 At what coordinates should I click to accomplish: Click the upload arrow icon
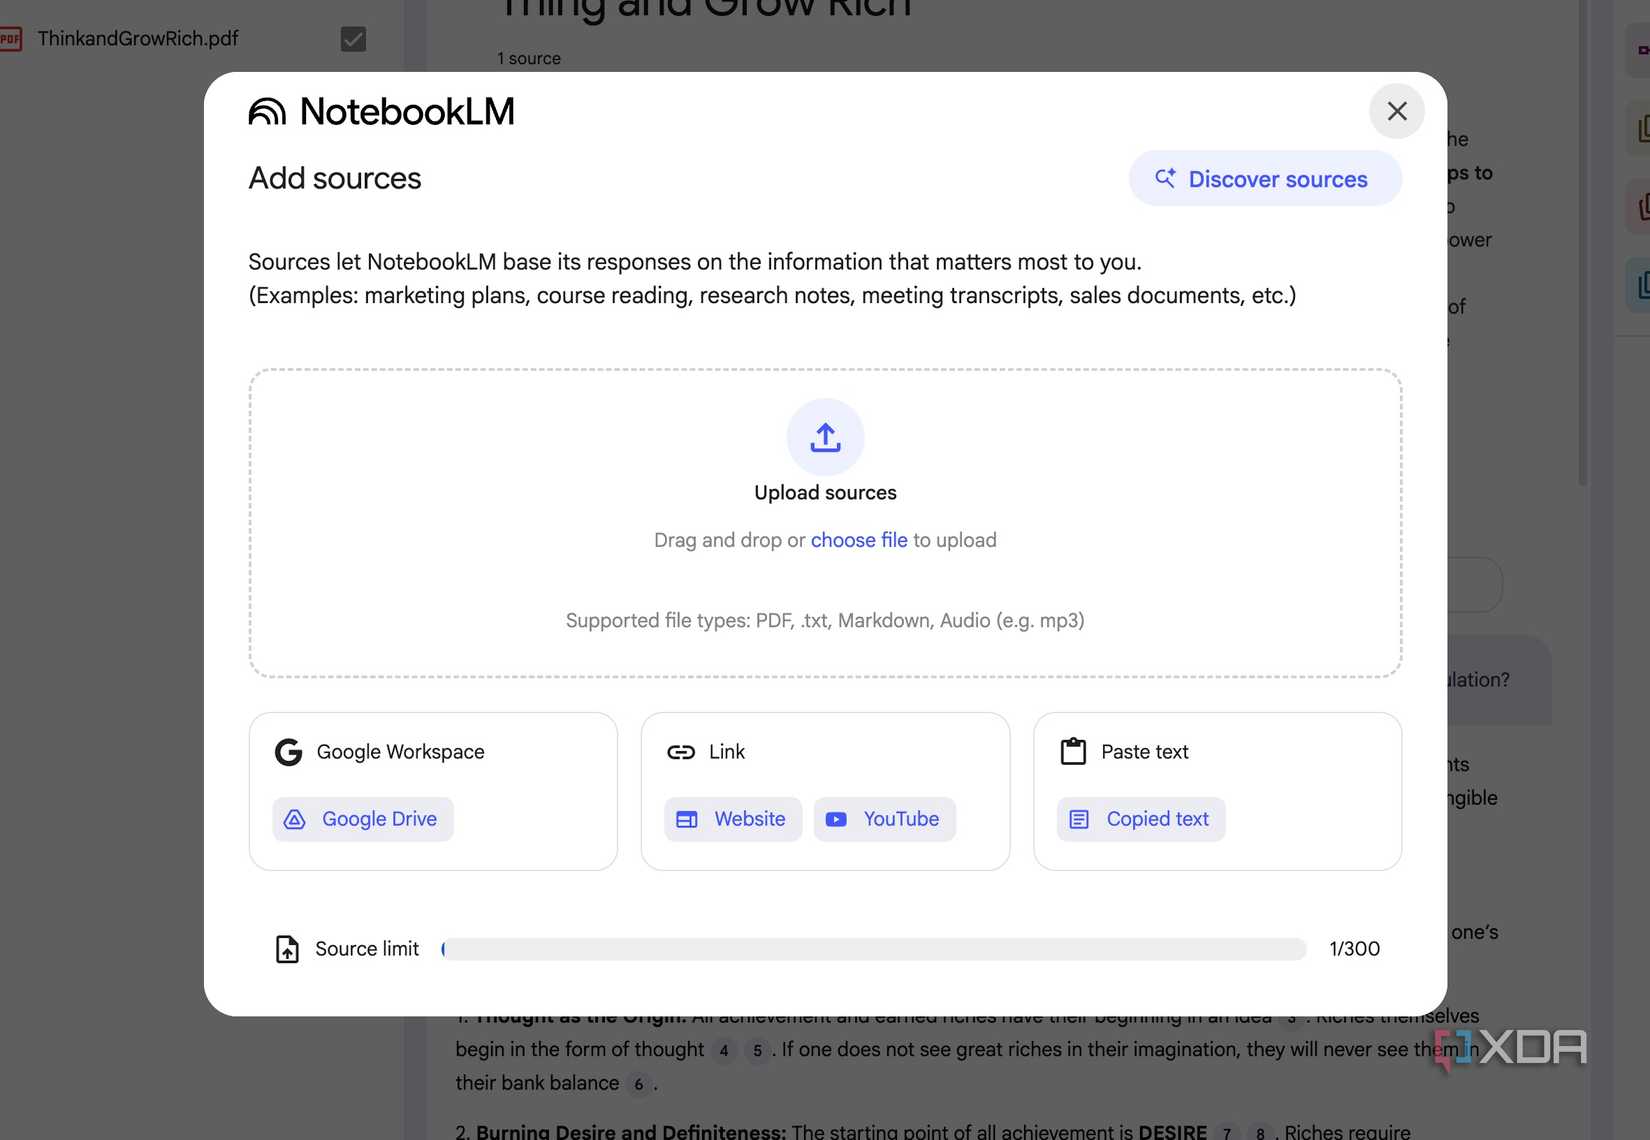click(825, 437)
